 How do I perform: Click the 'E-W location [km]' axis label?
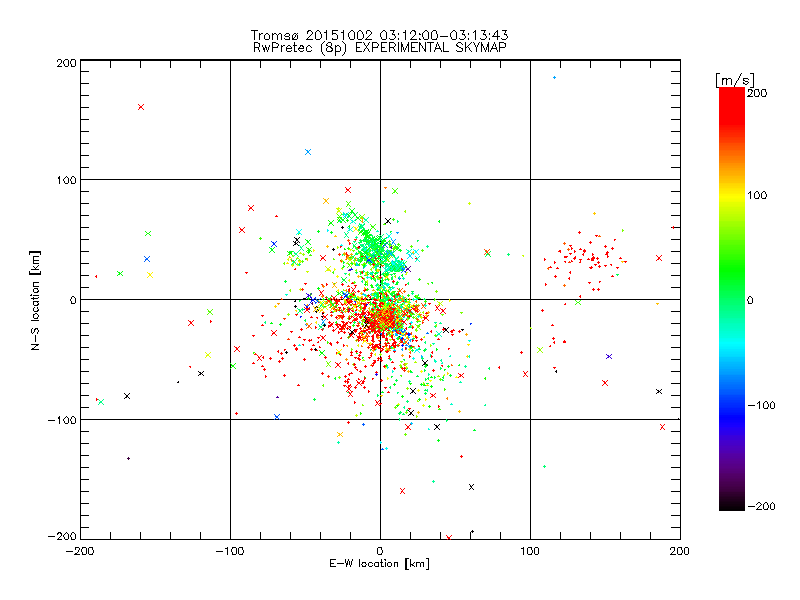tap(380, 563)
